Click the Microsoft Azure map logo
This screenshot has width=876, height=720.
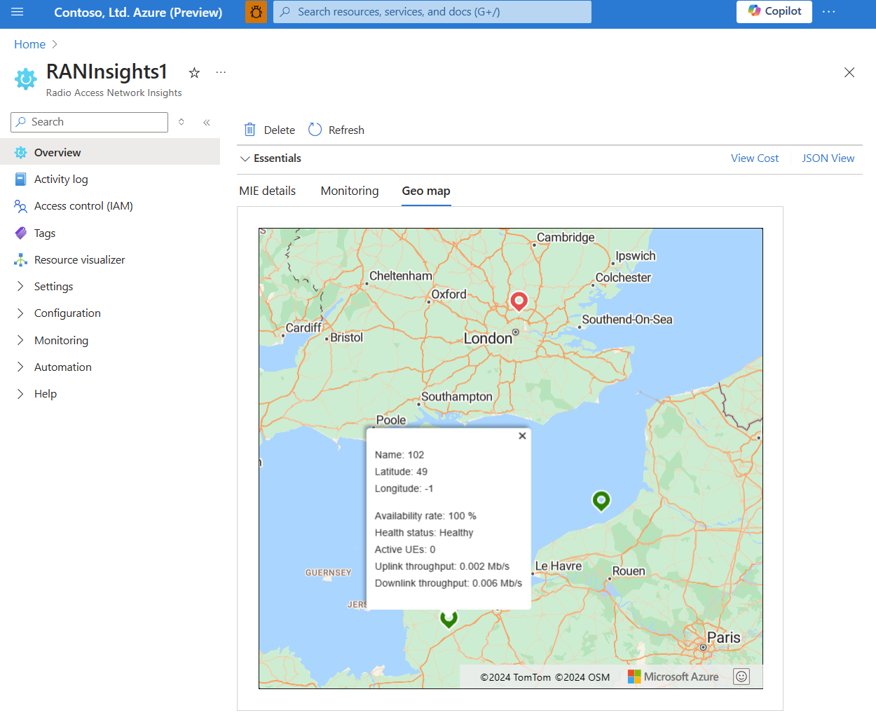(673, 676)
